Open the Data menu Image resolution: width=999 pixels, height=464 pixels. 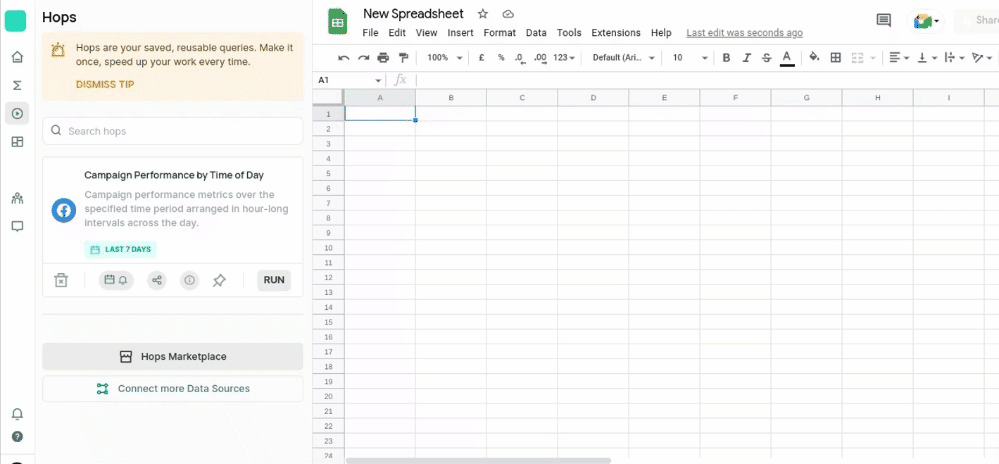pyautogui.click(x=536, y=33)
